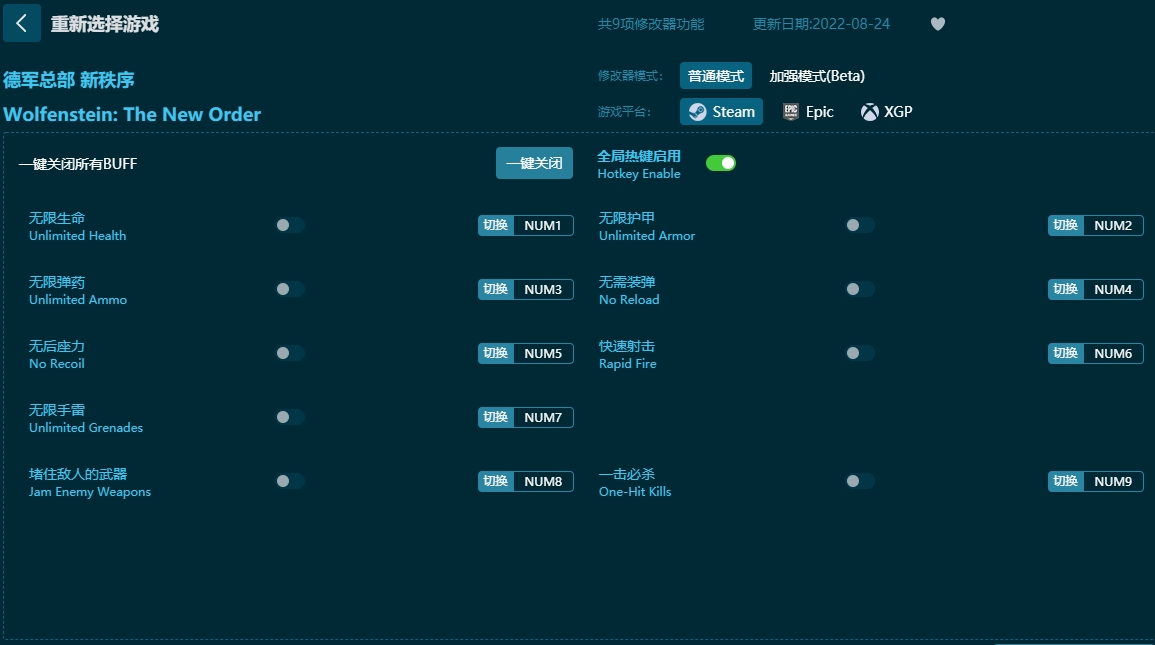The height and width of the screenshot is (645, 1155).
Task: Choose Steam platform text
Action: [x=733, y=112]
